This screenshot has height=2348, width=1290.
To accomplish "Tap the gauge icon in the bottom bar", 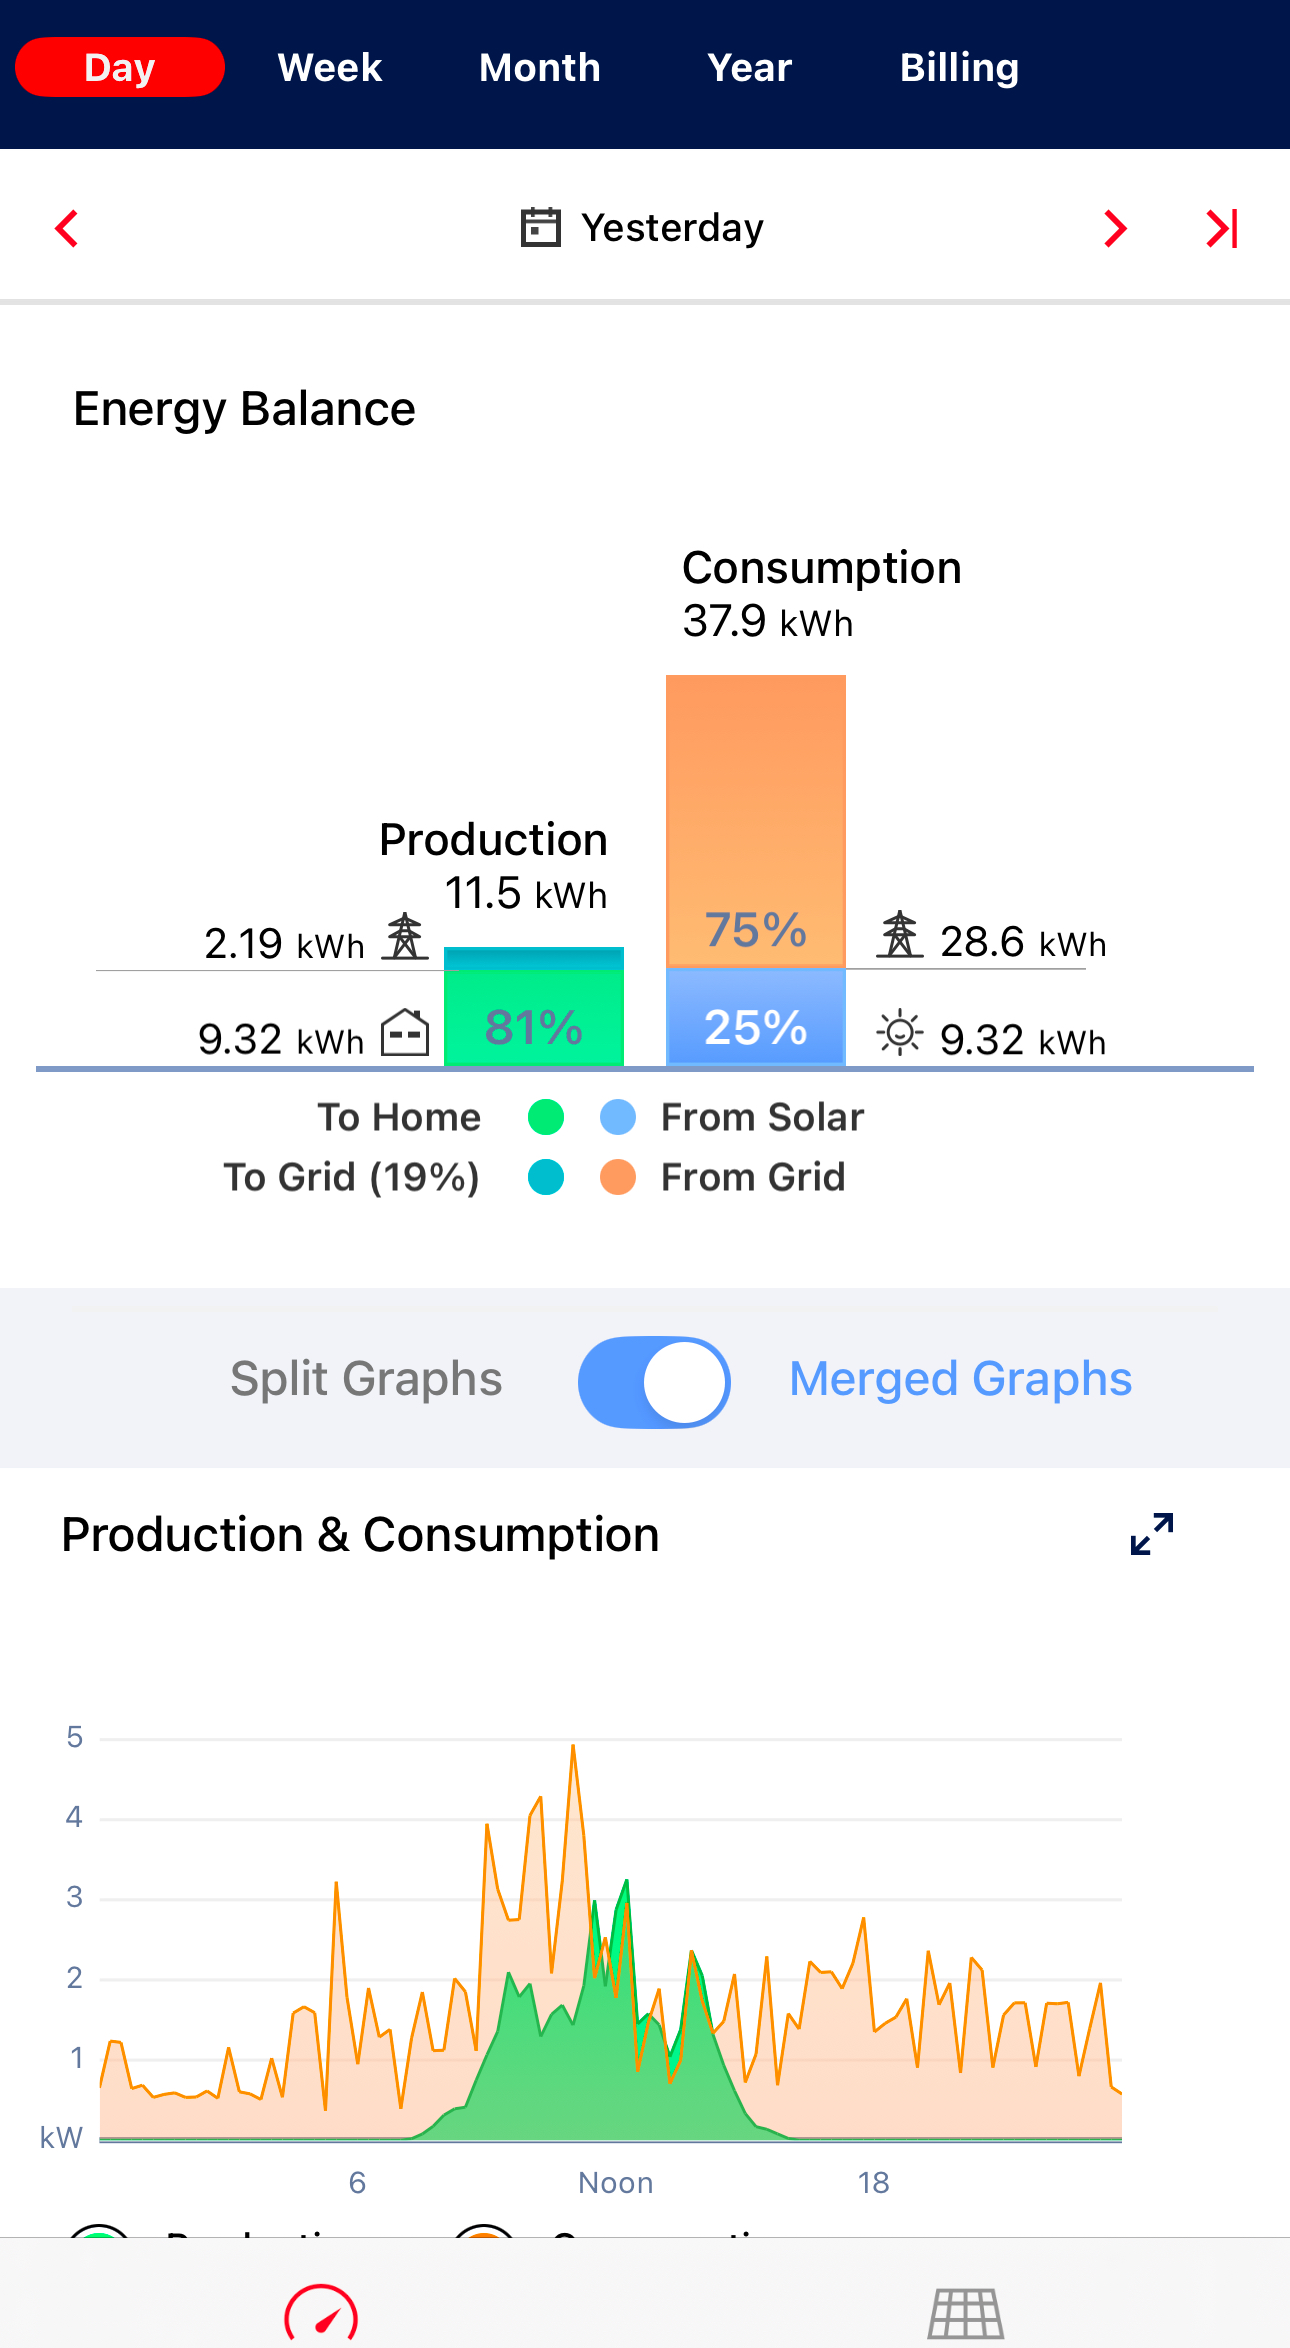I will pyautogui.click(x=321, y=2313).
